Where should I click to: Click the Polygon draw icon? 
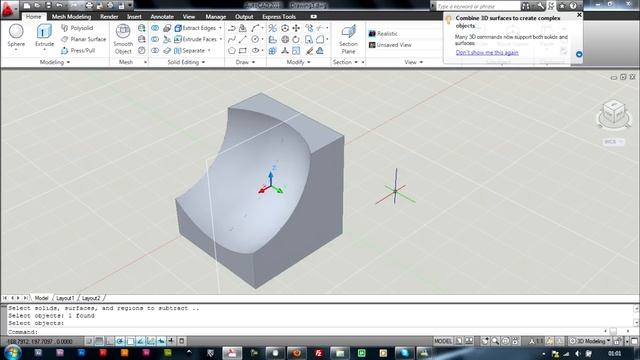pos(231,51)
